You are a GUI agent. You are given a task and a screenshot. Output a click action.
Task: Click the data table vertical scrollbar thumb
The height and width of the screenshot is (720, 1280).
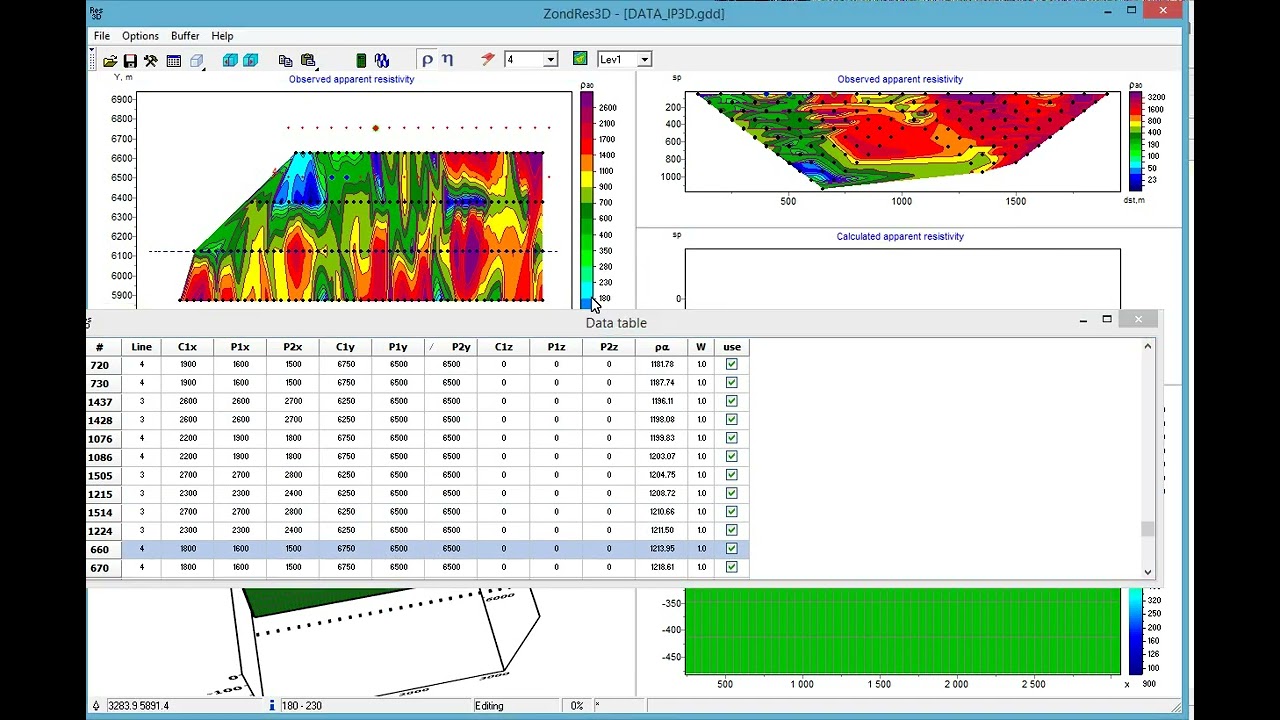tap(1147, 529)
